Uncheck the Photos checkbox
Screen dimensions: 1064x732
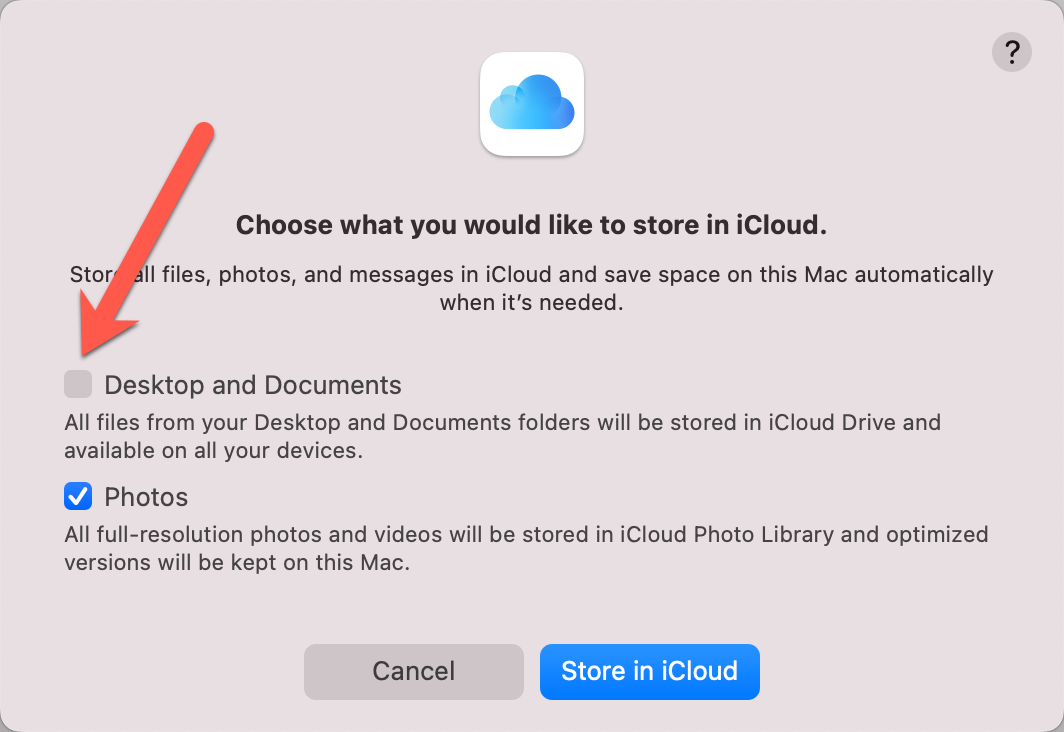pyautogui.click(x=78, y=496)
